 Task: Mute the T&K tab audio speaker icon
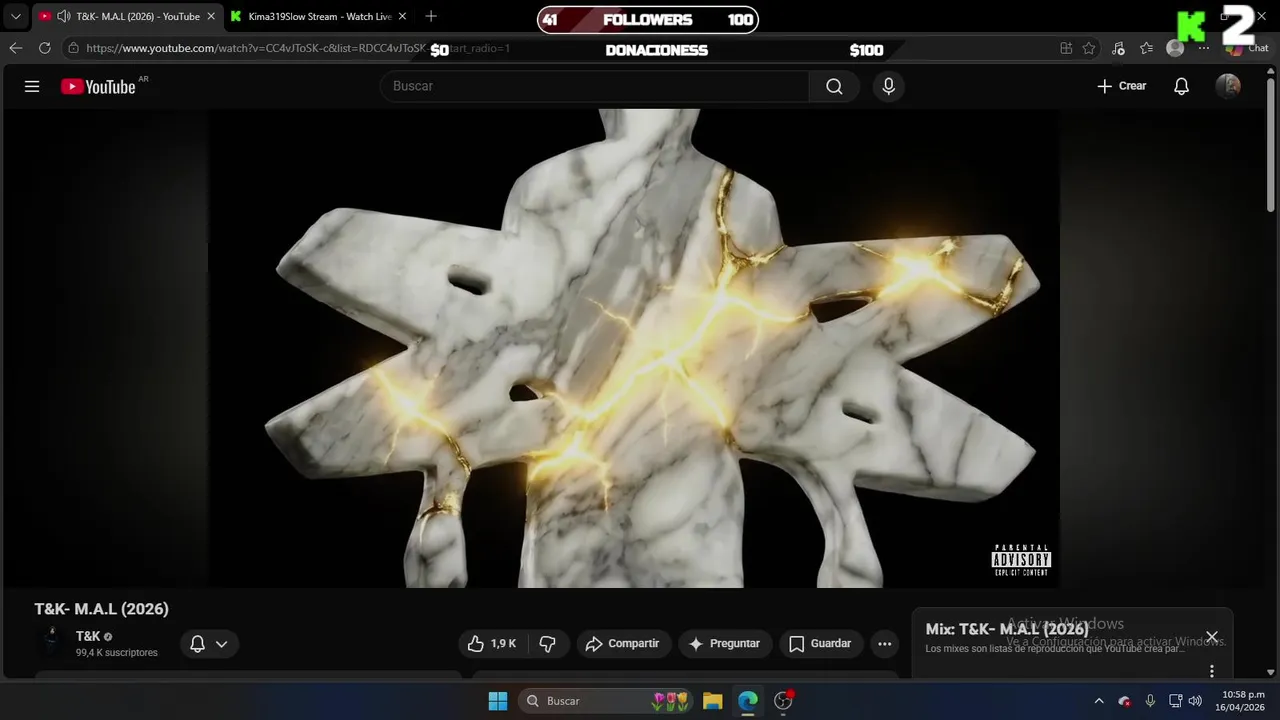point(64,16)
